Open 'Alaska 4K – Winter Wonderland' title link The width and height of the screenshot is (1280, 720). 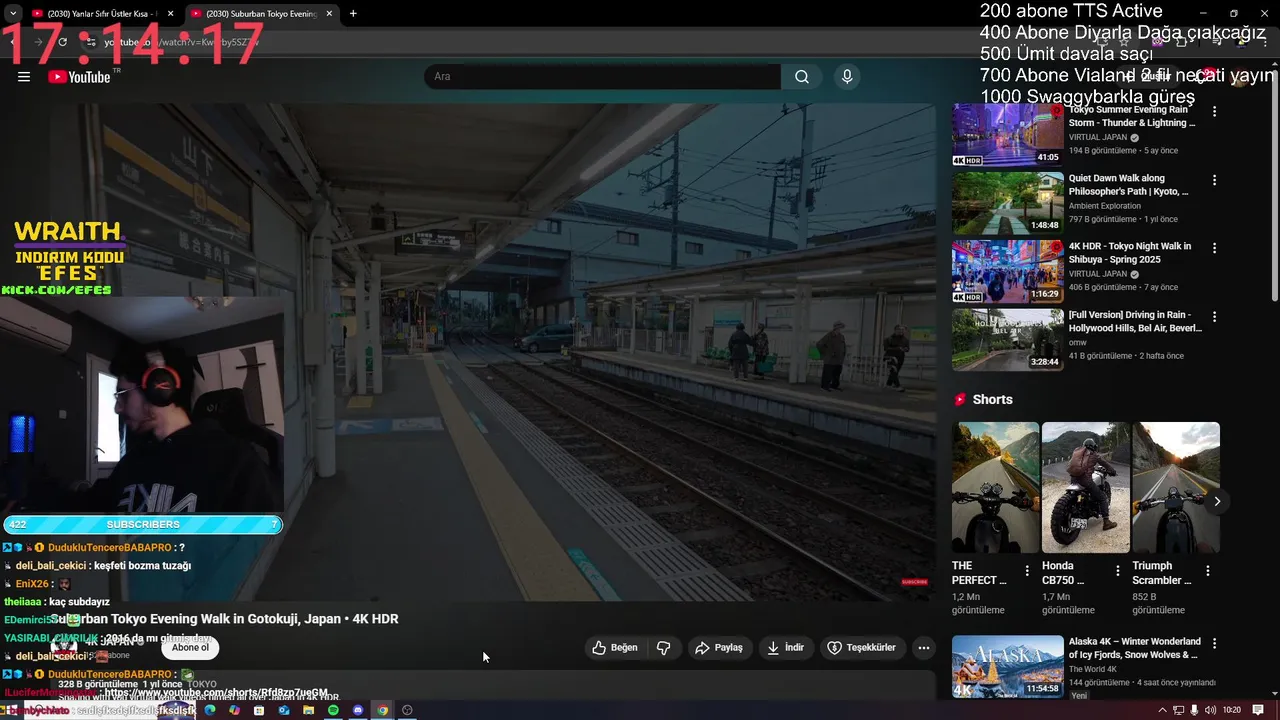[x=1135, y=648]
